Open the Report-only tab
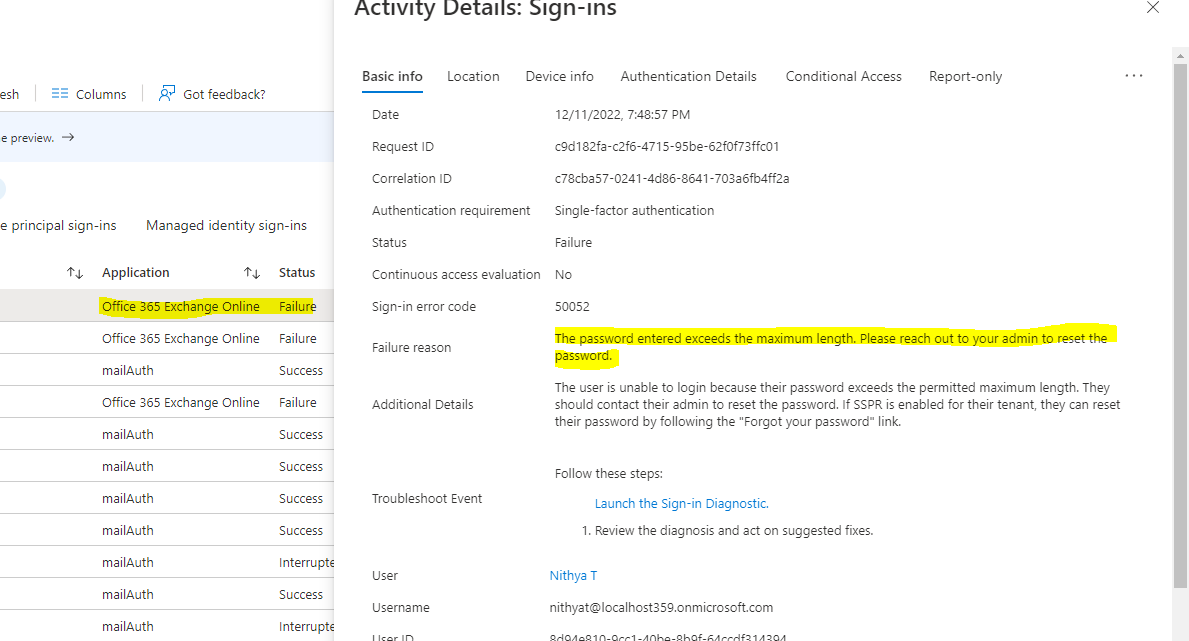 (x=965, y=77)
